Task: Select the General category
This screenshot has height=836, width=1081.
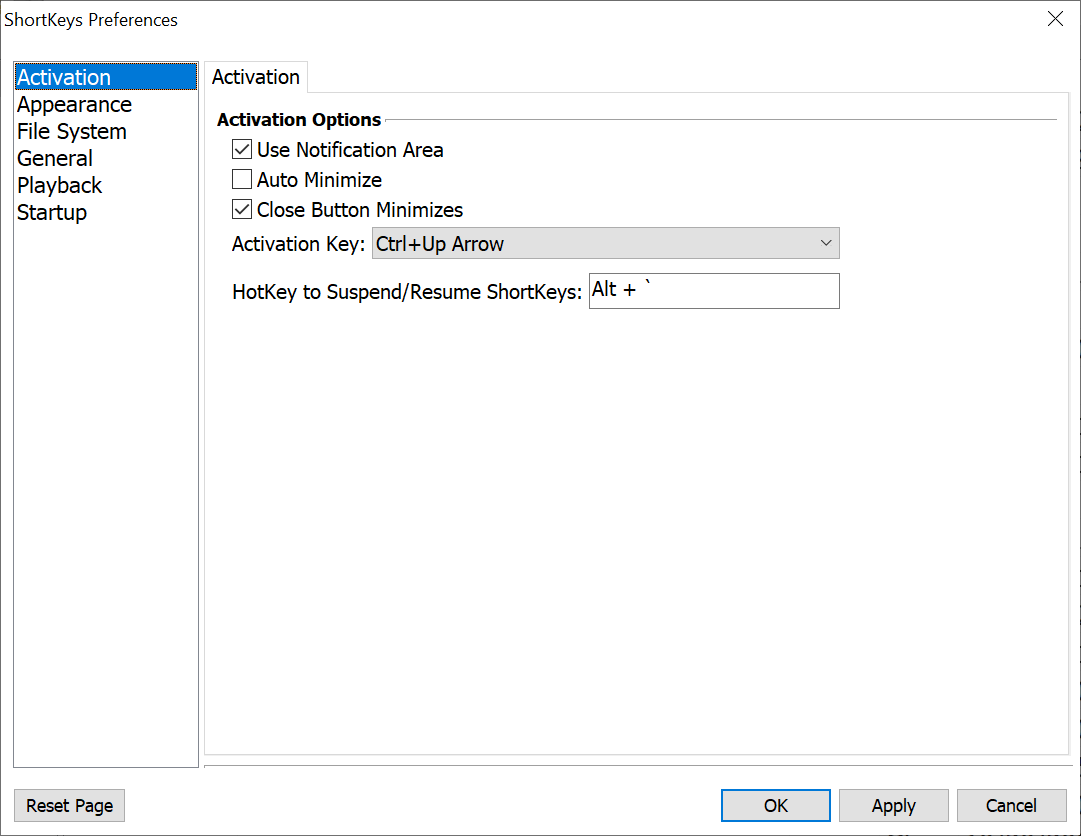Action: pos(55,159)
